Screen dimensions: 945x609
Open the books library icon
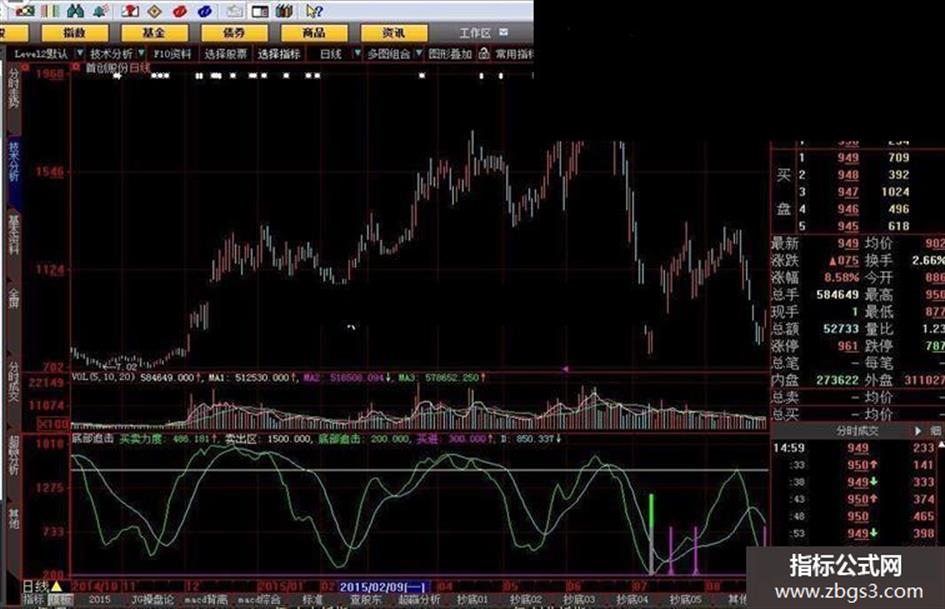284,10
